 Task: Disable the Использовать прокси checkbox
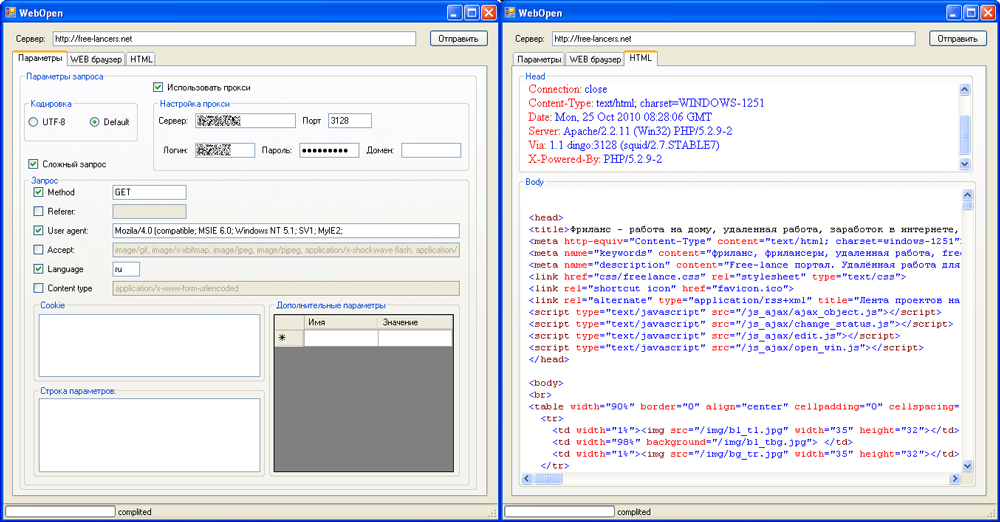pyautogui.click(x=158, y=87)
